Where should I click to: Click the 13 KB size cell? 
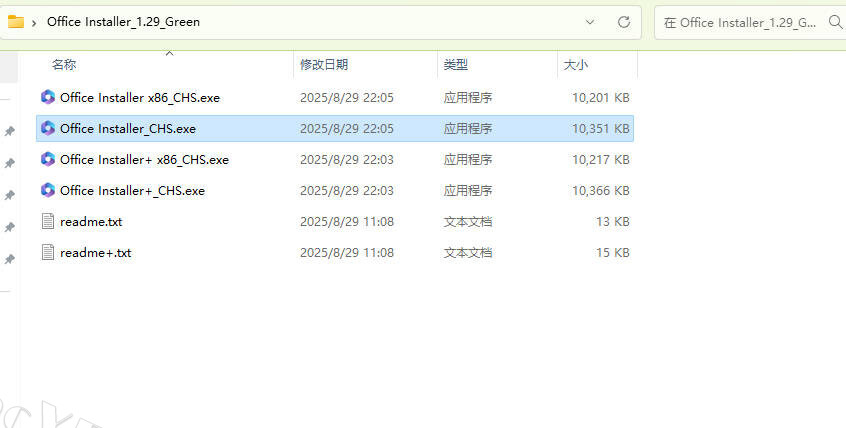613,222
